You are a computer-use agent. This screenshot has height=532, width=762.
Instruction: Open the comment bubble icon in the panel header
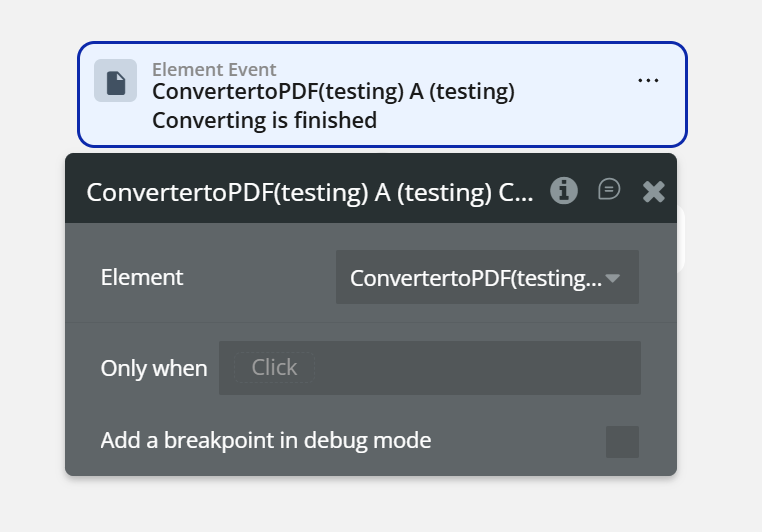pyautogui.click(x=609, y=190)
